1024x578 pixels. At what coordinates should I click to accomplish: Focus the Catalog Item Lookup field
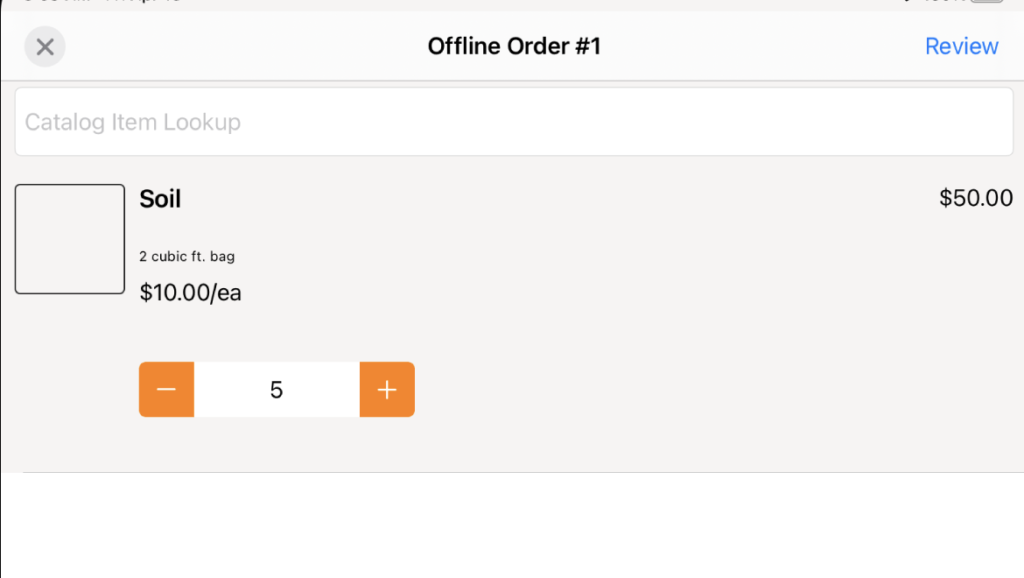pyautogui.click(x=514, y=121)
